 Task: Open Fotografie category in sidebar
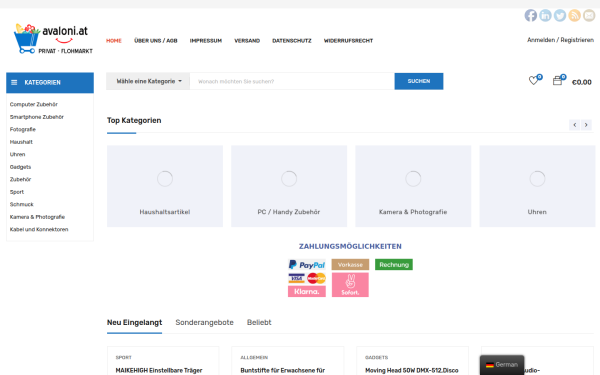coord(23,129)
